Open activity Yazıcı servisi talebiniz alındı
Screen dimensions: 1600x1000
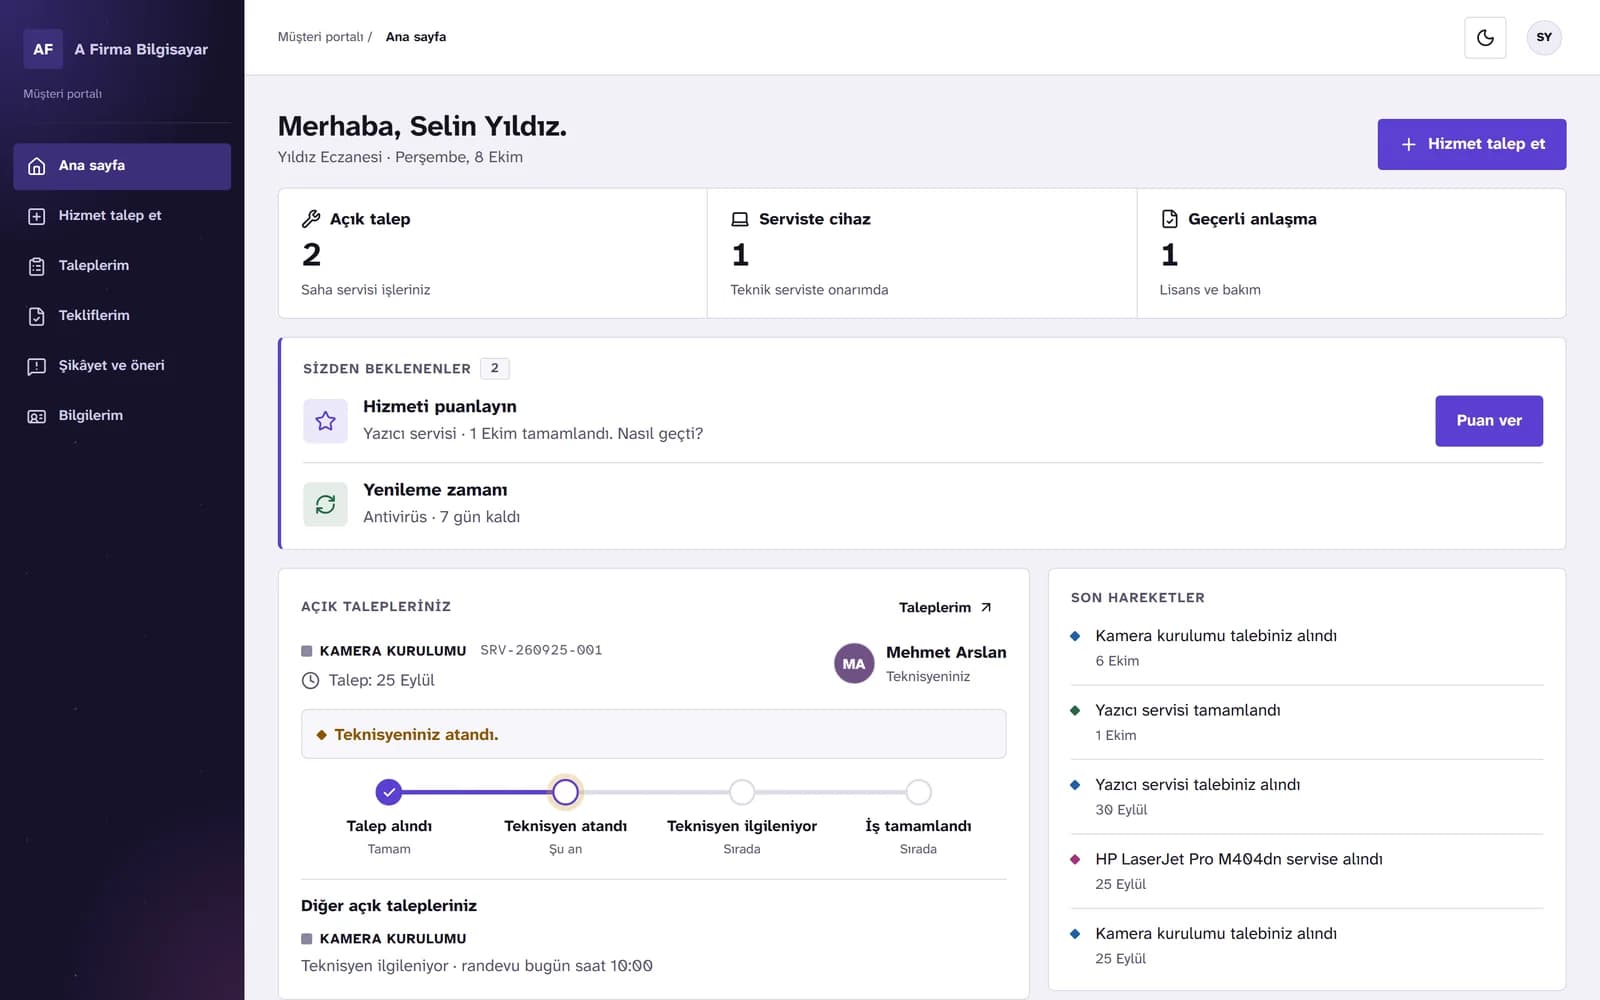click(x=1307, y=796)
